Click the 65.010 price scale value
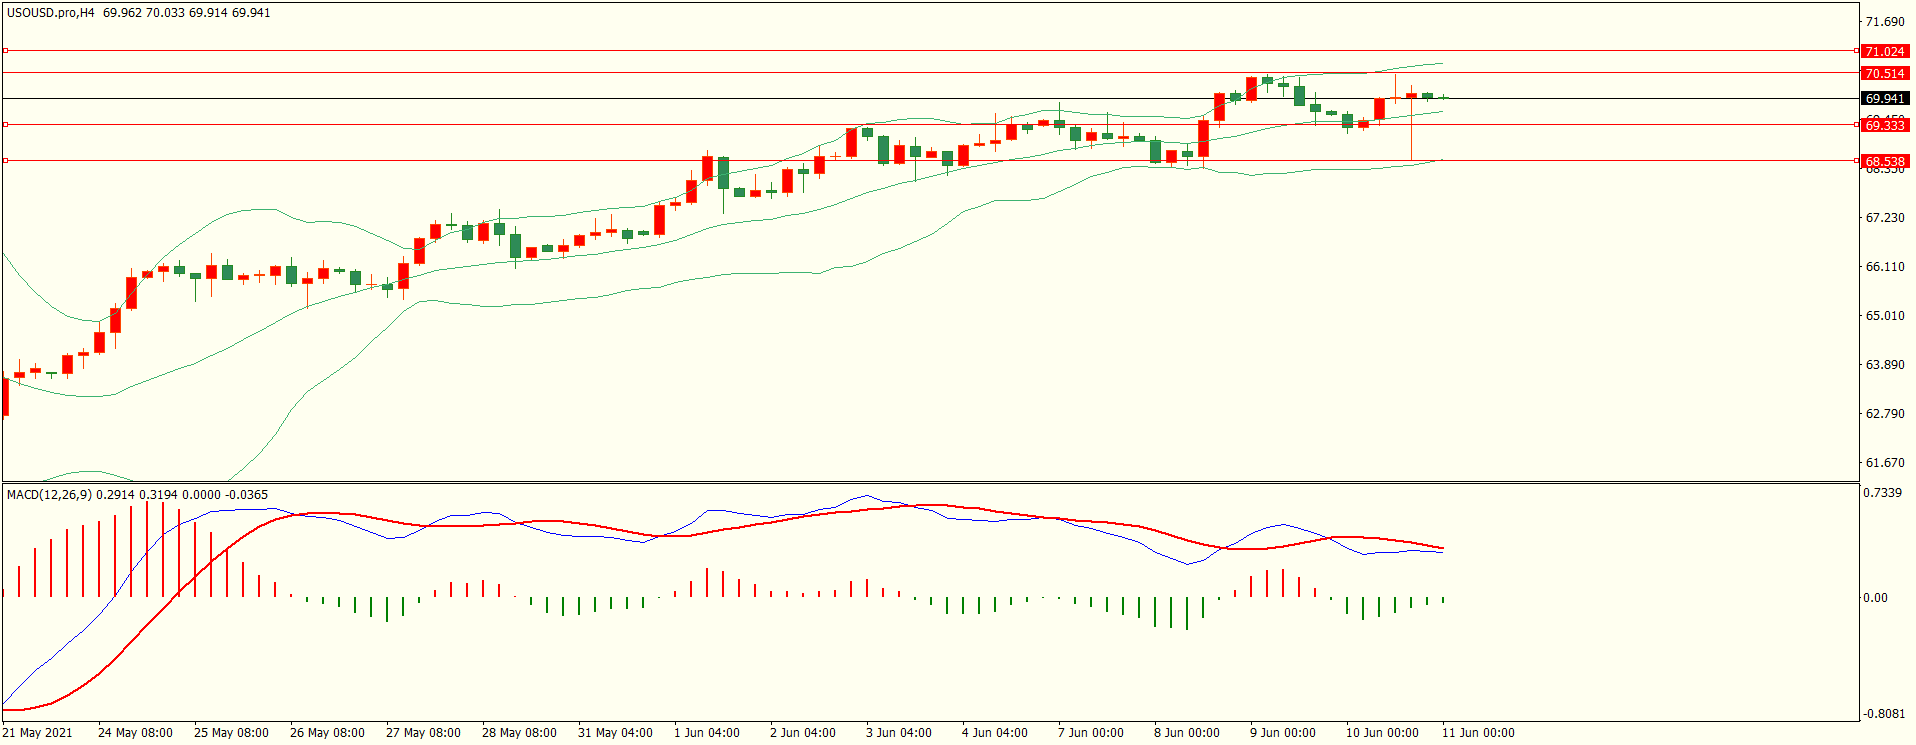The width and height of the screenshot is (1916, 745). [1885, 315]
